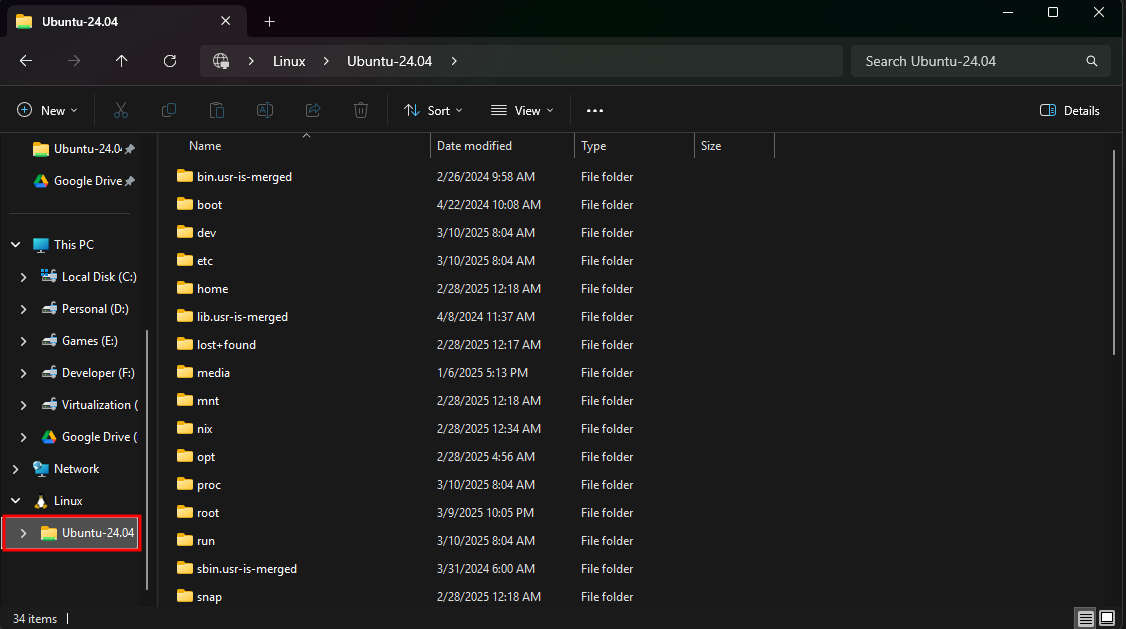Click the Copy icon in toolbar

pos(169,111)
